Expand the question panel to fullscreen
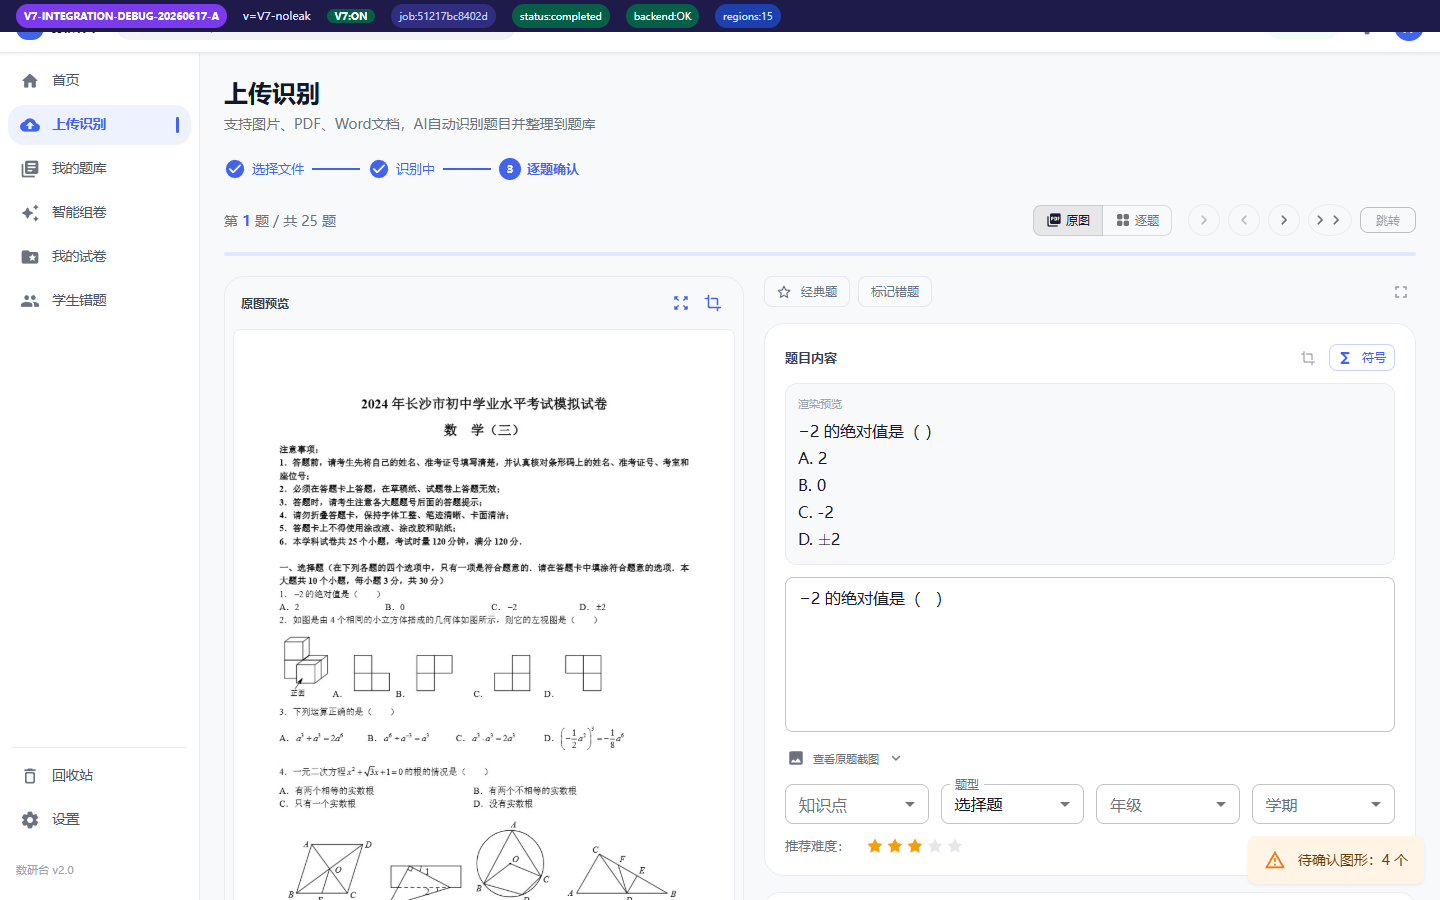 tap(1401, 292)
